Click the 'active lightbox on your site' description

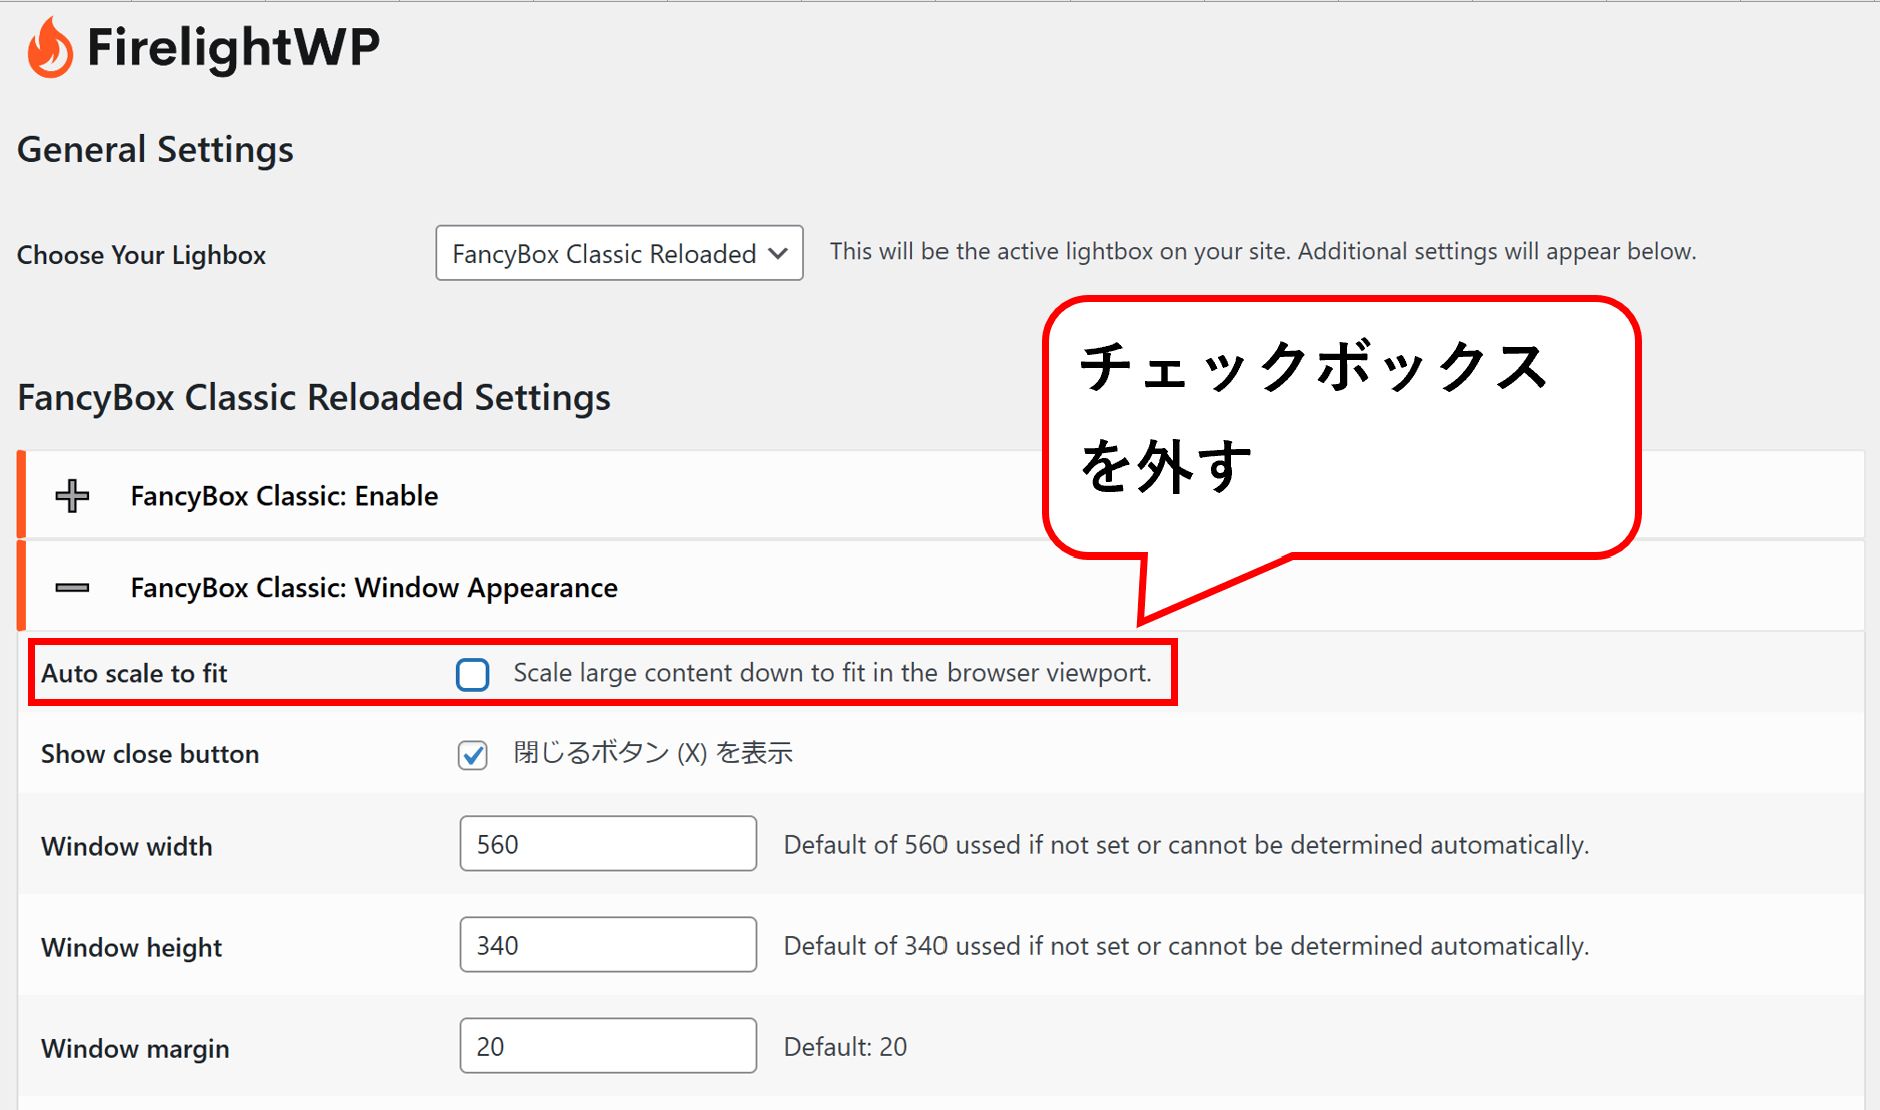[1263, 251]
